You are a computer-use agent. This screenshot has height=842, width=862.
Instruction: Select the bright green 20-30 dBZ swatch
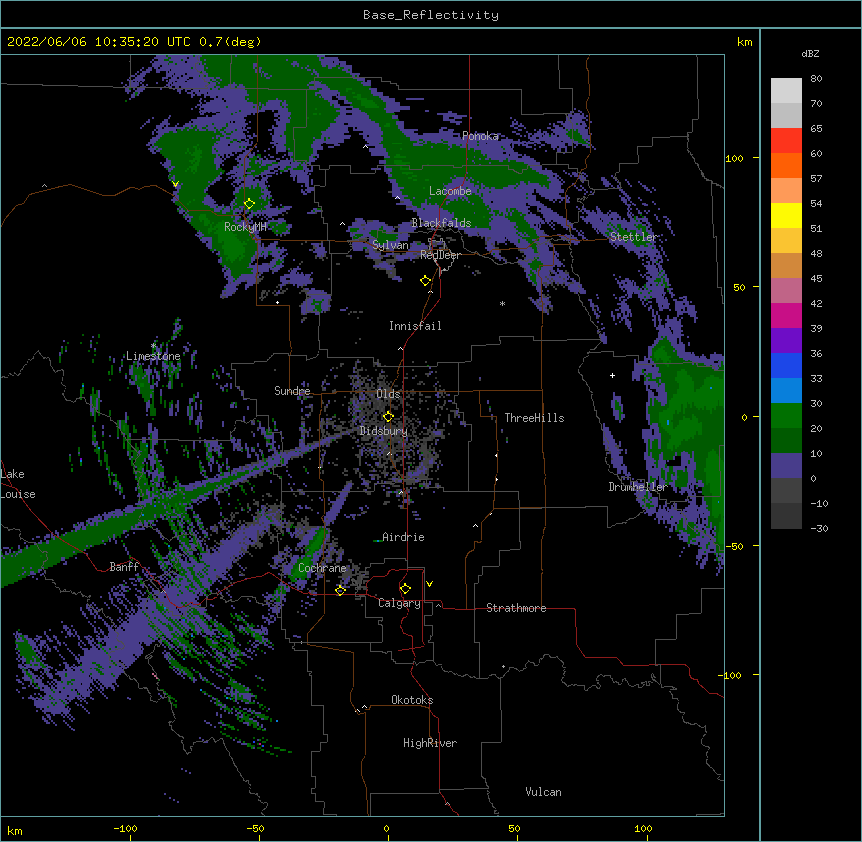pyautogui.click(x=786, y=416)
